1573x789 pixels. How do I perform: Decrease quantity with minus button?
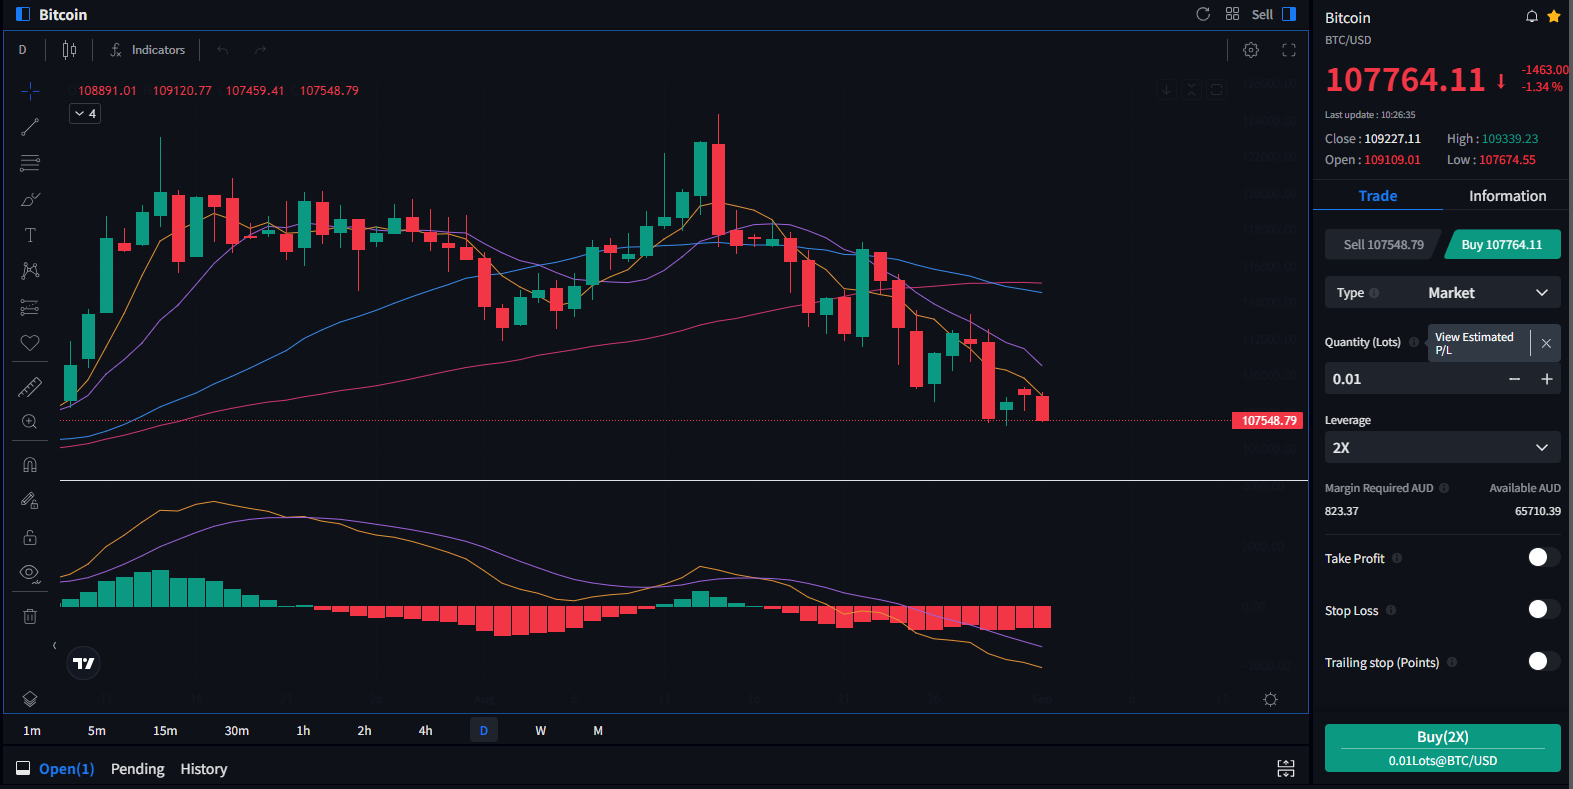pos(1514,379)
